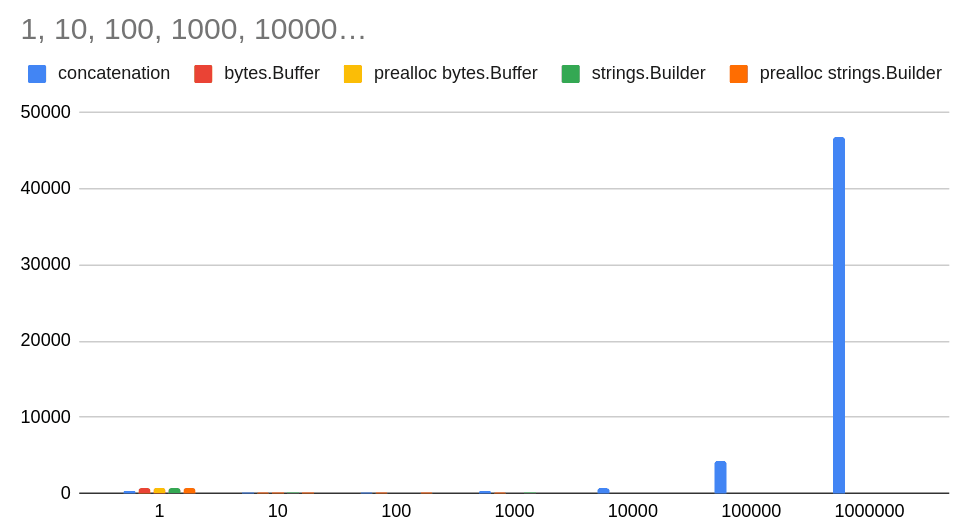Screen dimensions: 968x532
Task: Click the red bytes.Buffer bar at 1
Action: 144,491
